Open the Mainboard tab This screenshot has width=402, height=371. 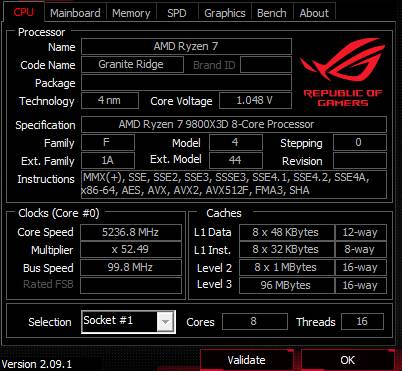coord(75,13)
